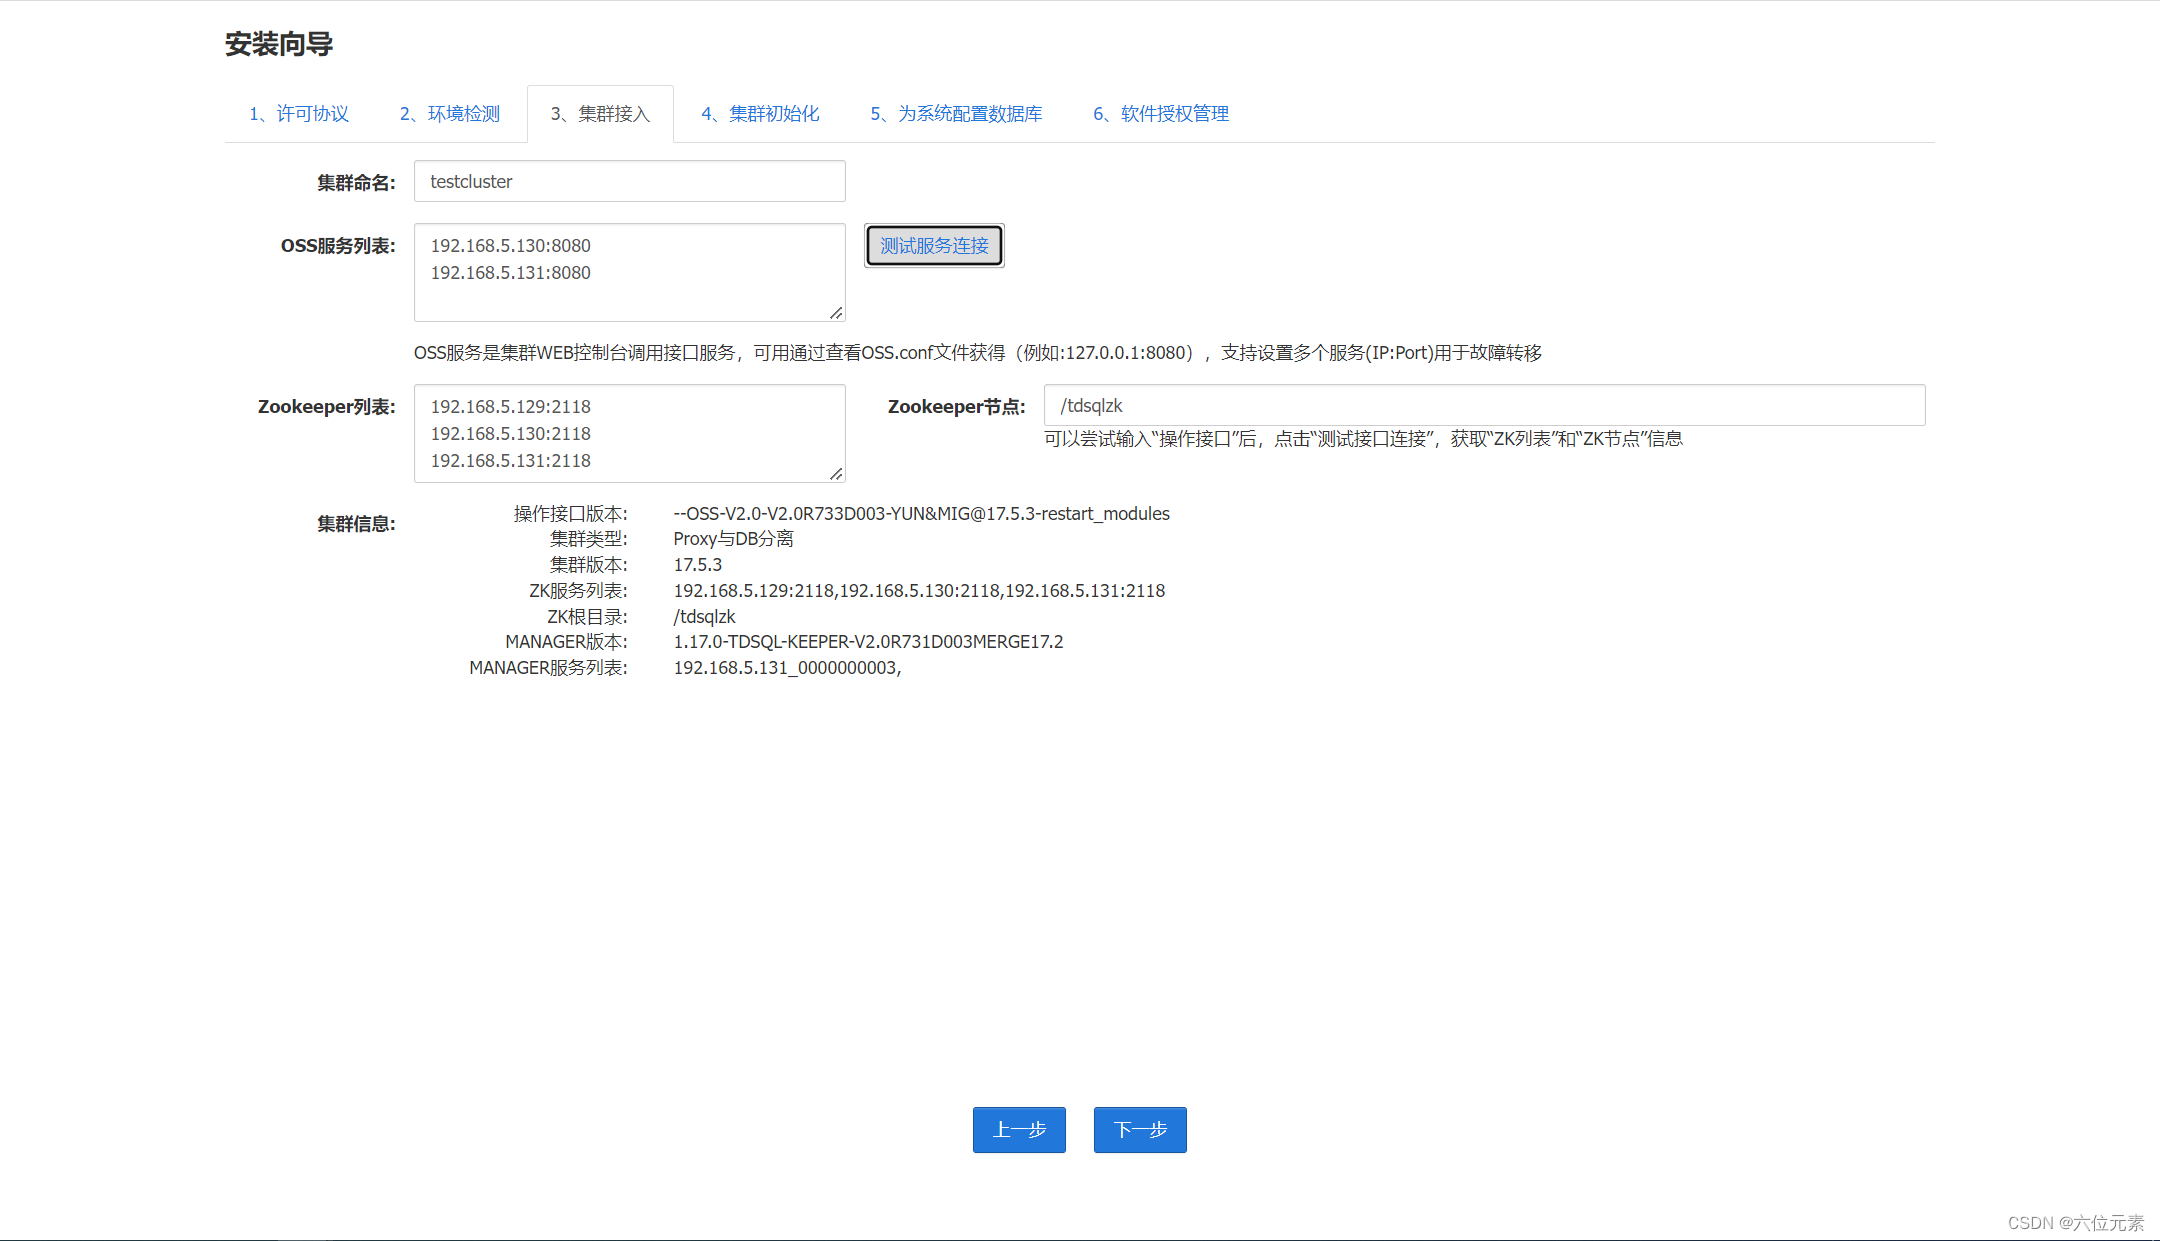Screen dimensions: 2160x1241
Task: Click the MANAGER服务列表 value text
Action: tap(787, 668)
